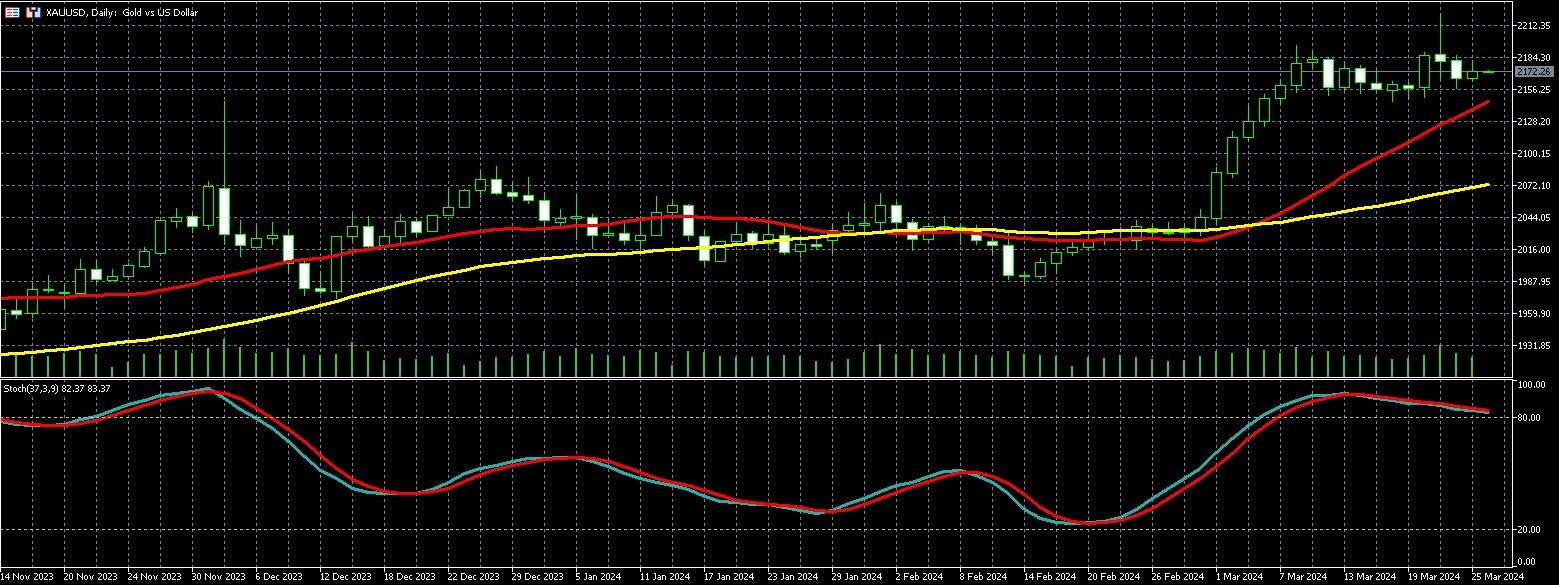The image size is (1559, 585).
Task: Click the 2128.20 price axis label
Action: pyautogui.click(x=1533, y=121)
